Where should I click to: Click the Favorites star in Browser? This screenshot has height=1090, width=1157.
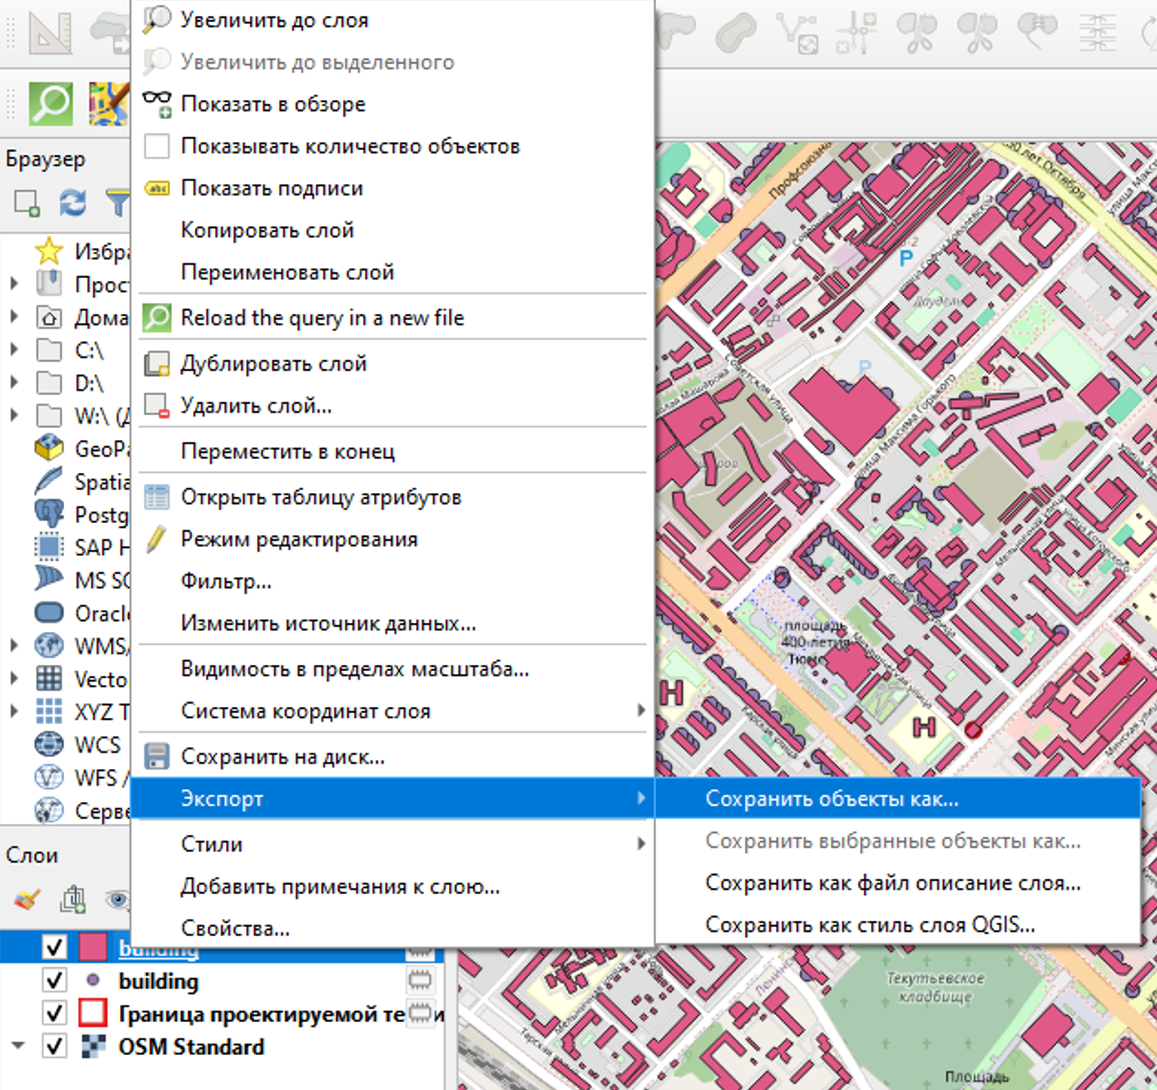[x=49, y=251]
